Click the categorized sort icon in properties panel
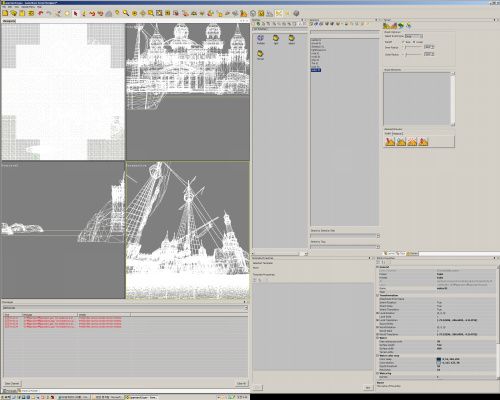 [379, 263]
